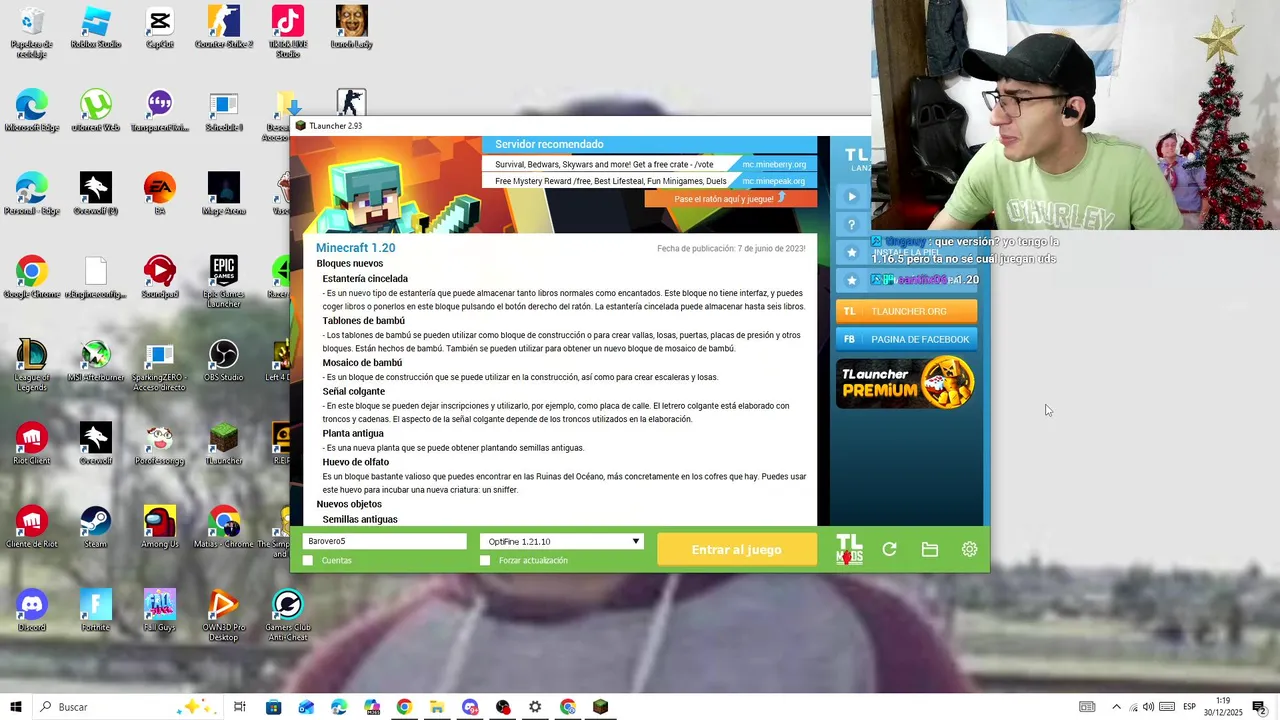Open the Minecraft block taskbar icon
Screen dimensions: 1280x720
pos(600,707)
